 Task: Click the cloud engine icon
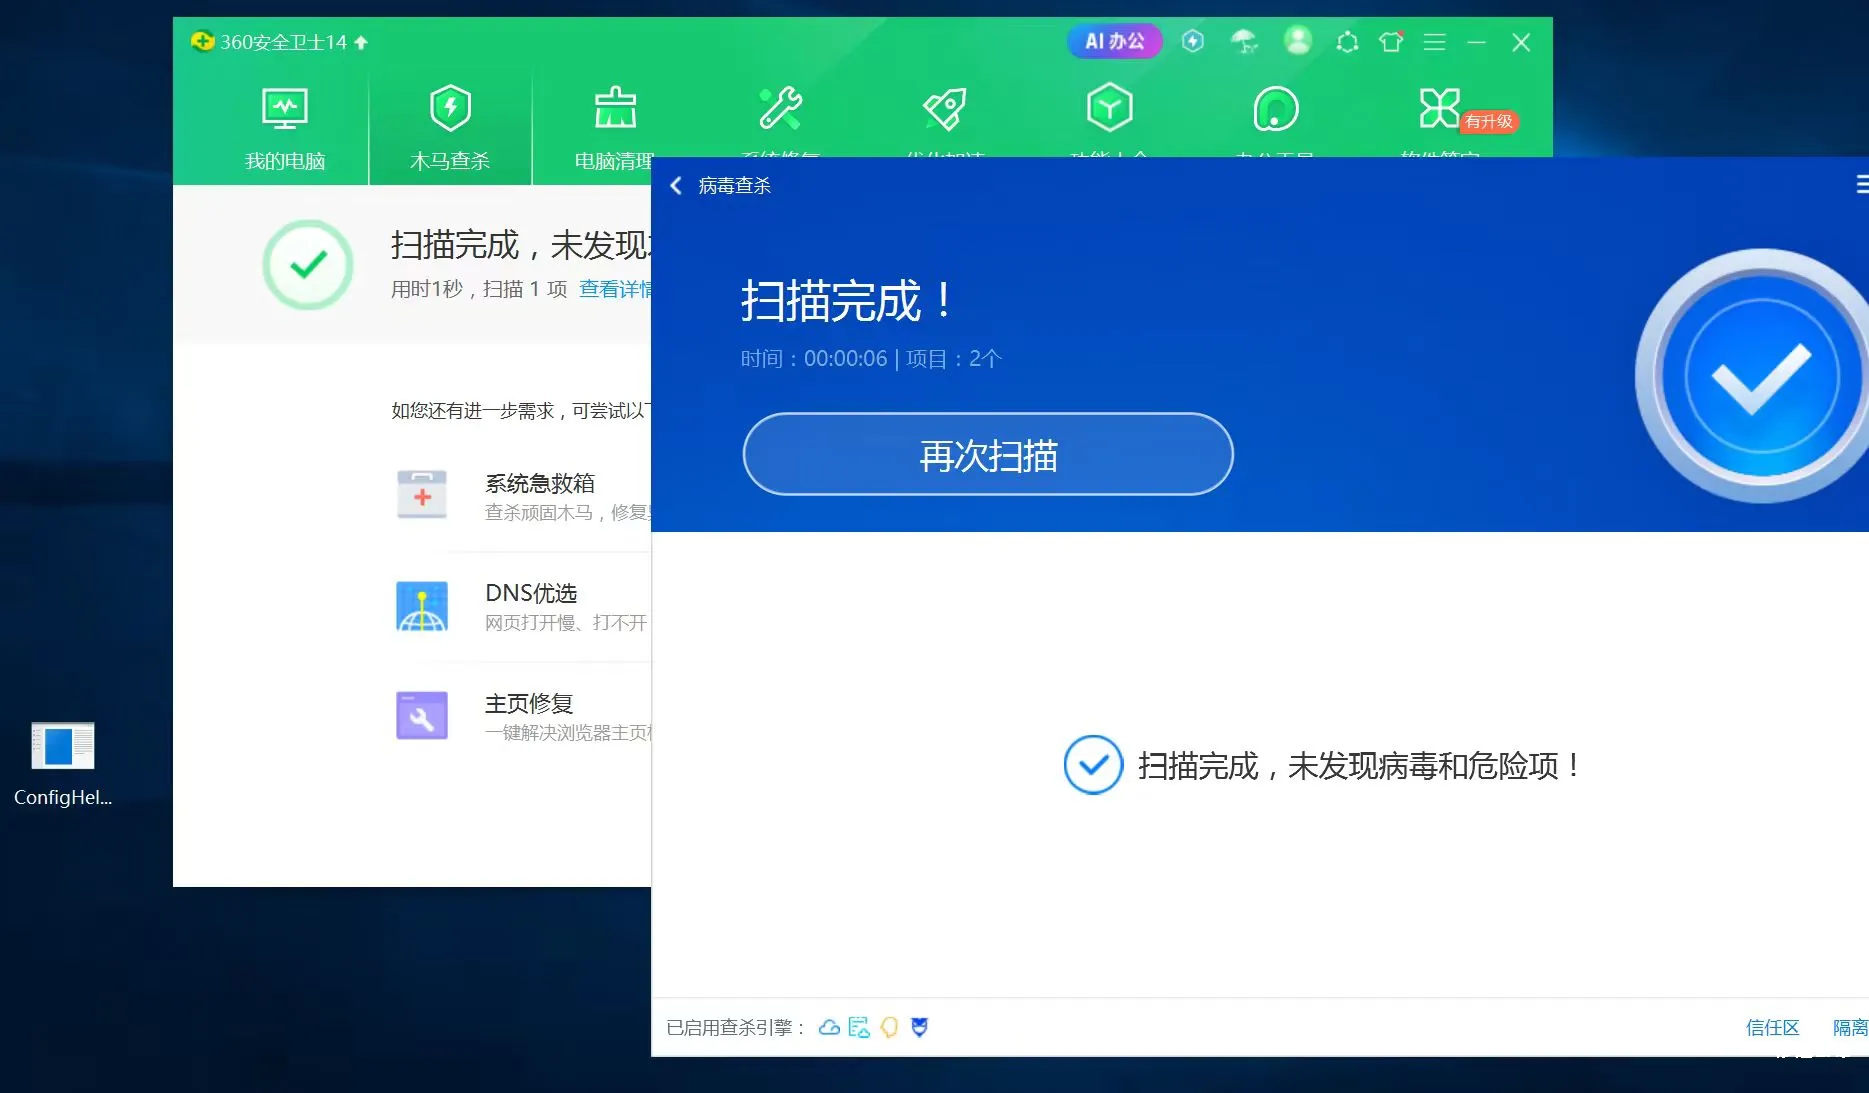829,1027
